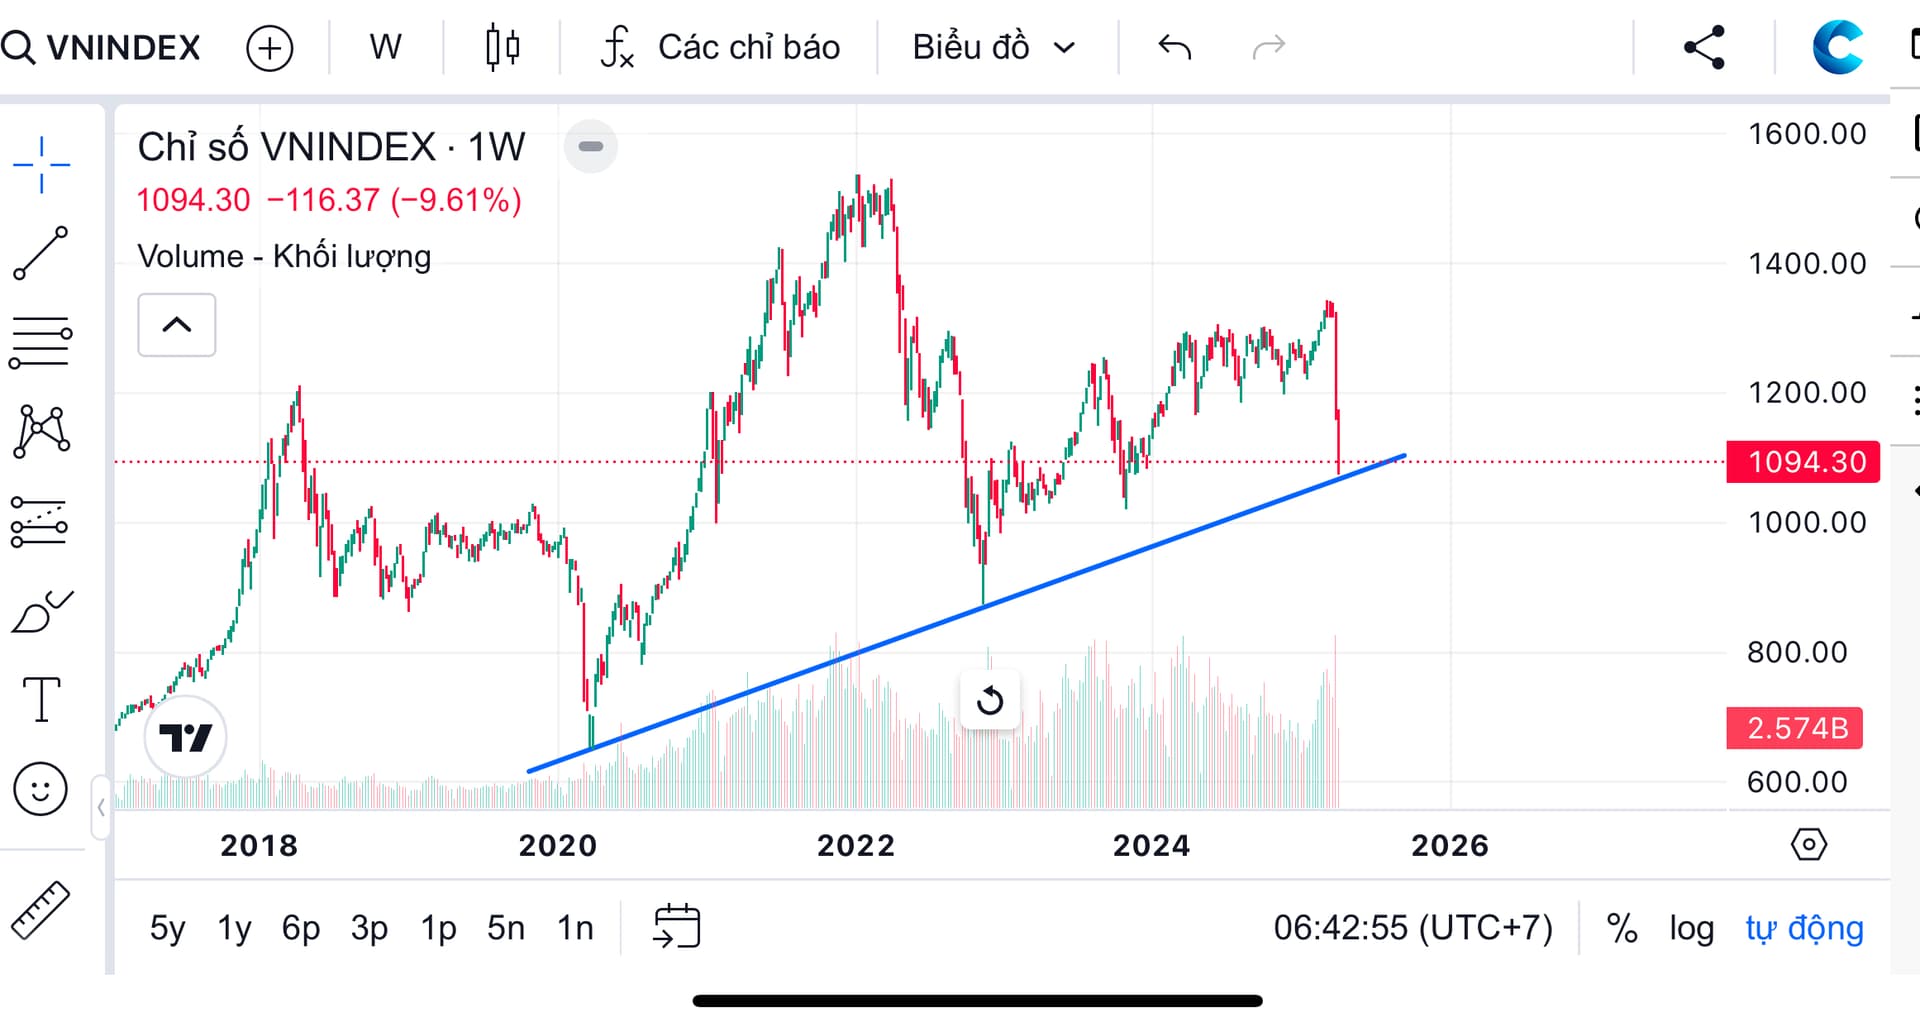Select the Text annotation tool
The width and height of the screenshot is (1920, 1027).
(41, 699)
